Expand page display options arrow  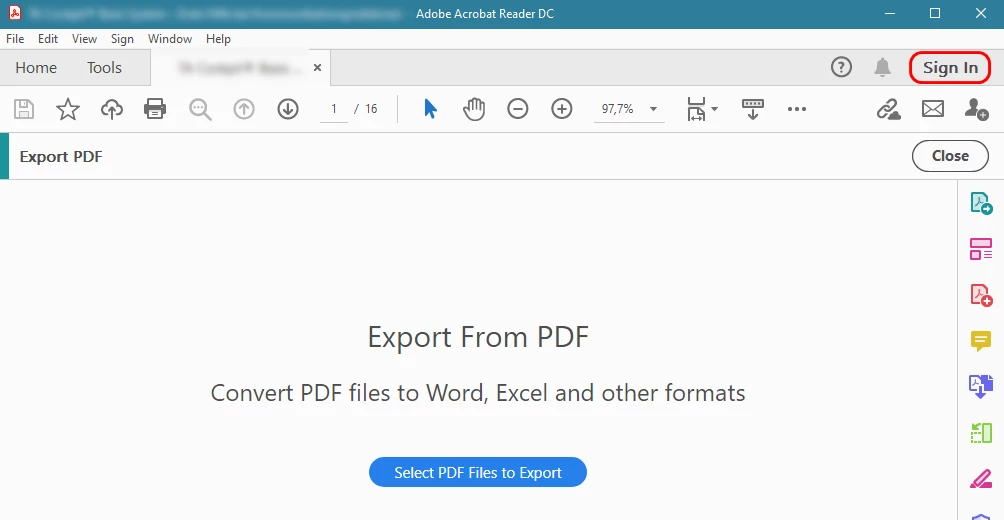pos(715,109)
